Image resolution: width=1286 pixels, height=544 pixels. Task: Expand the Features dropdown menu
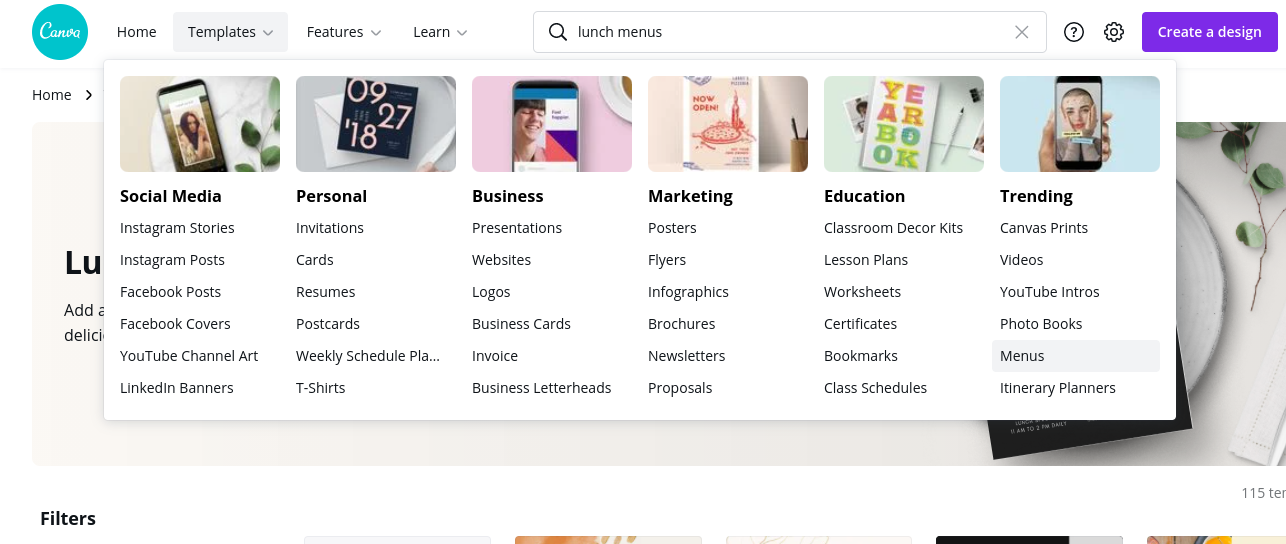pyautogui.click(x=344, y=32)
